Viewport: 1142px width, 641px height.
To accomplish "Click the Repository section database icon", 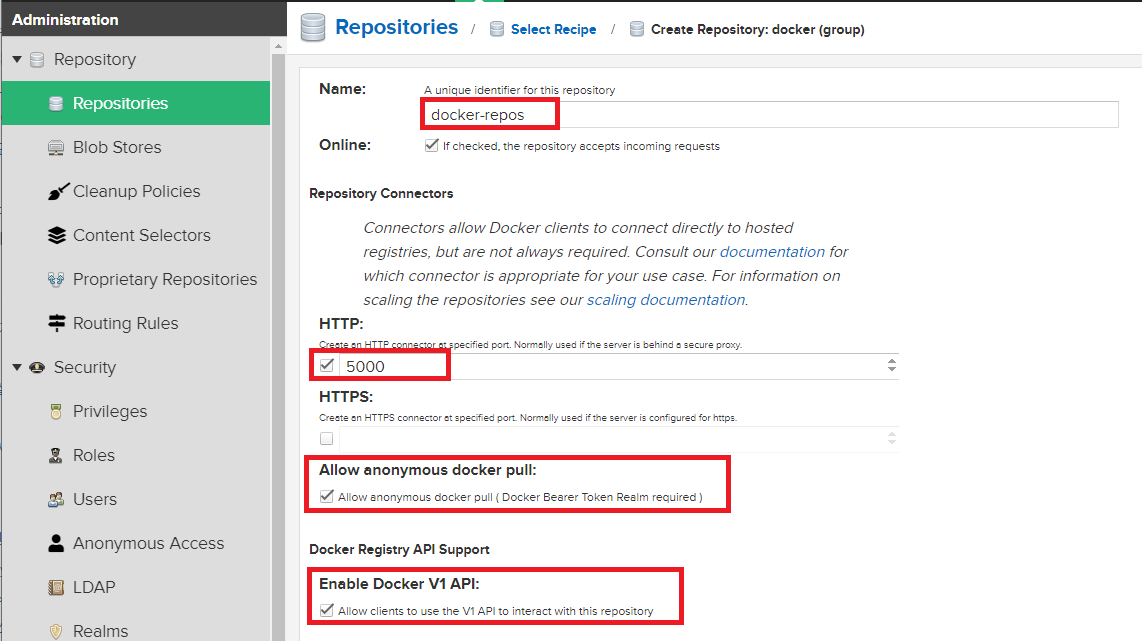I will click(37, 60).
